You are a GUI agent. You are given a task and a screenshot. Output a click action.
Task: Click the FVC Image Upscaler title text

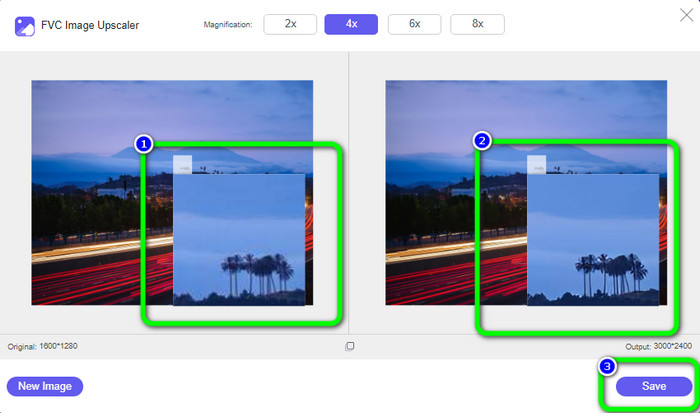pyautogui.click(x=93, y=25)
